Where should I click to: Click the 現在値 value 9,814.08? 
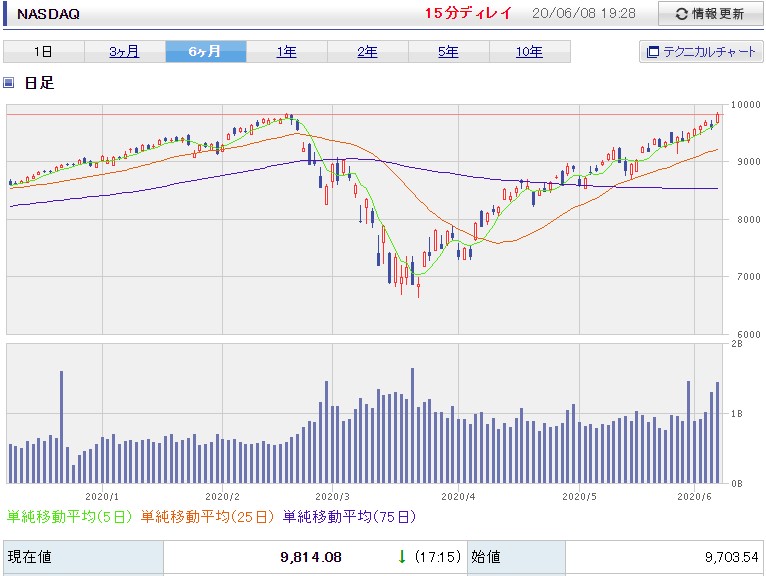coord(311,557)
